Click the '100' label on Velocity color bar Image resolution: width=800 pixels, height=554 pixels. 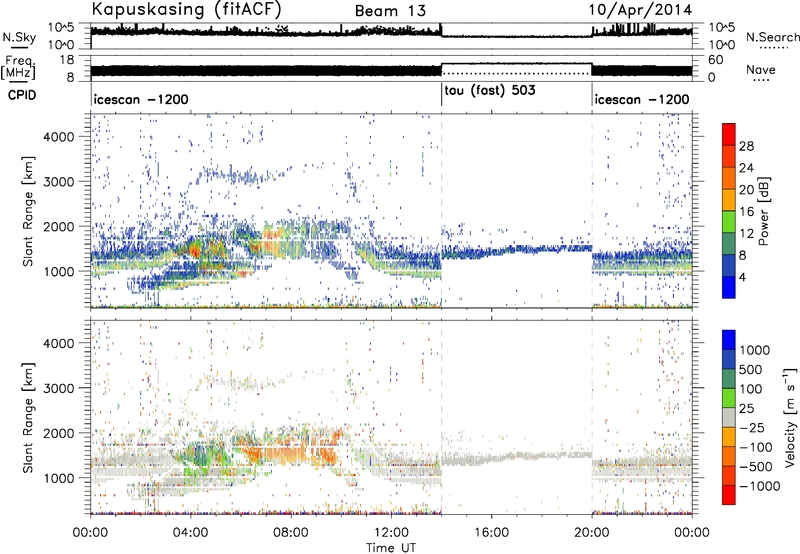(x=751, y=389)
